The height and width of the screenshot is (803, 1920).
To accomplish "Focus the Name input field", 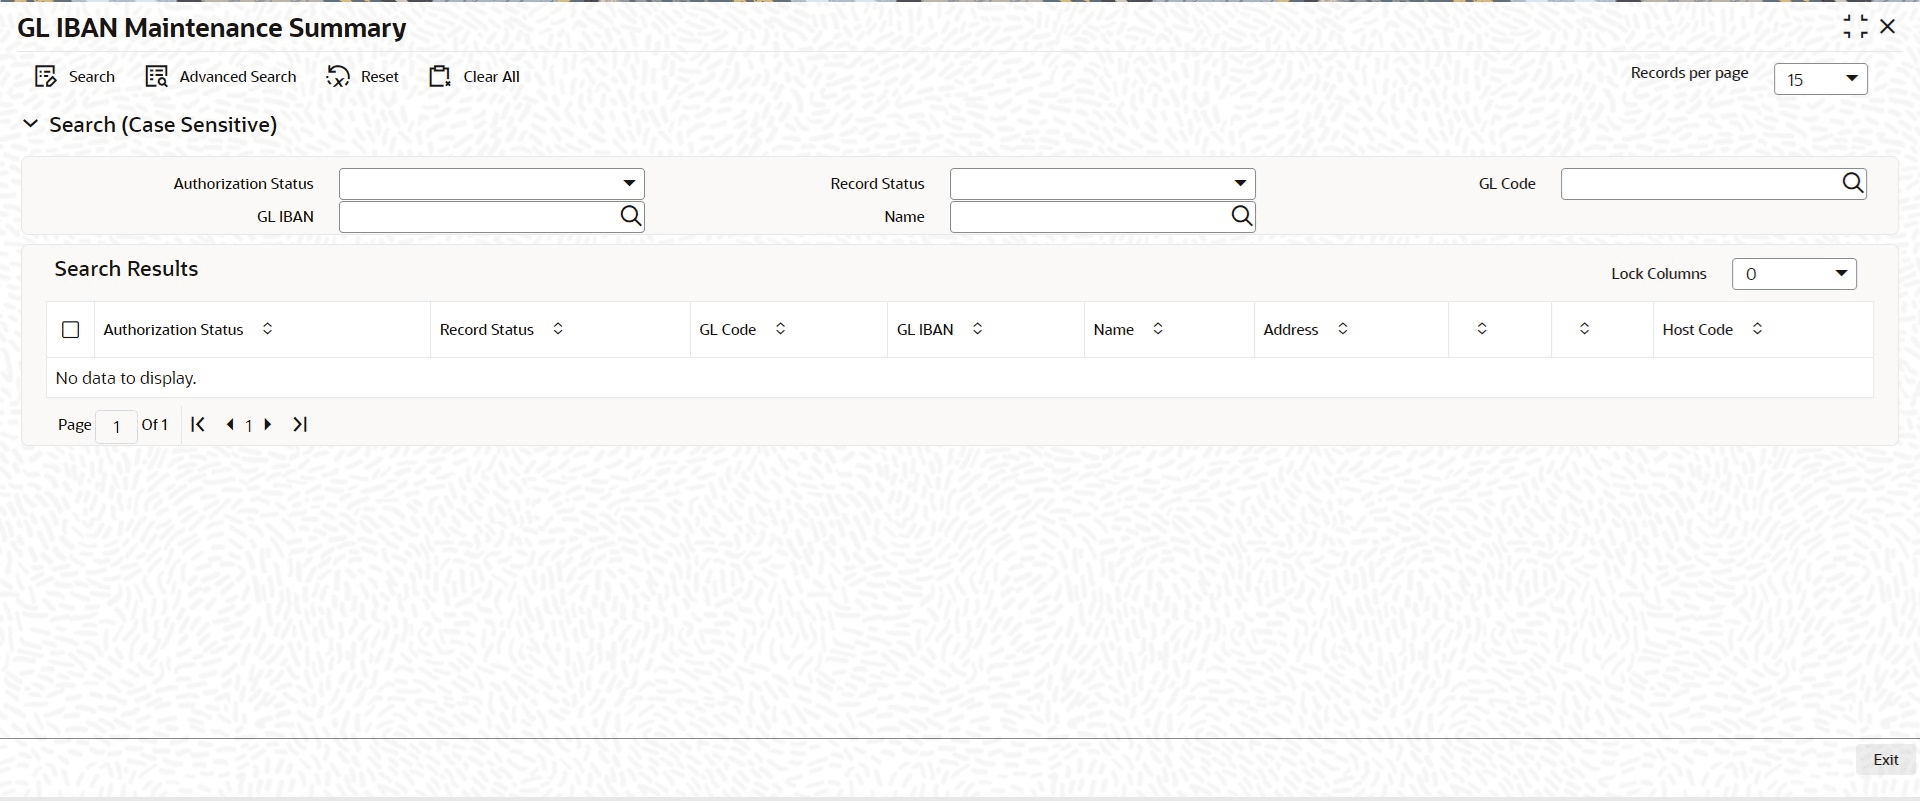I will click(1090, 217).
